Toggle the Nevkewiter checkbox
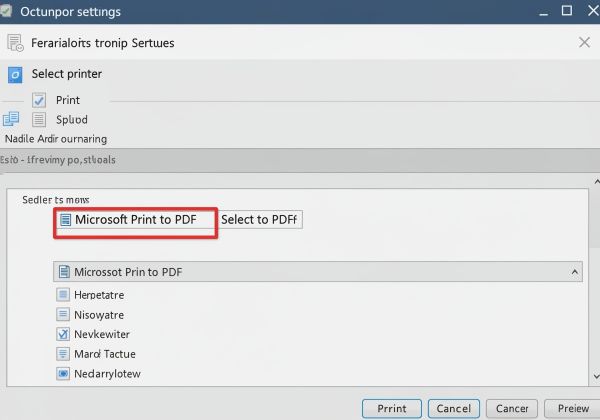 (64, 334)
